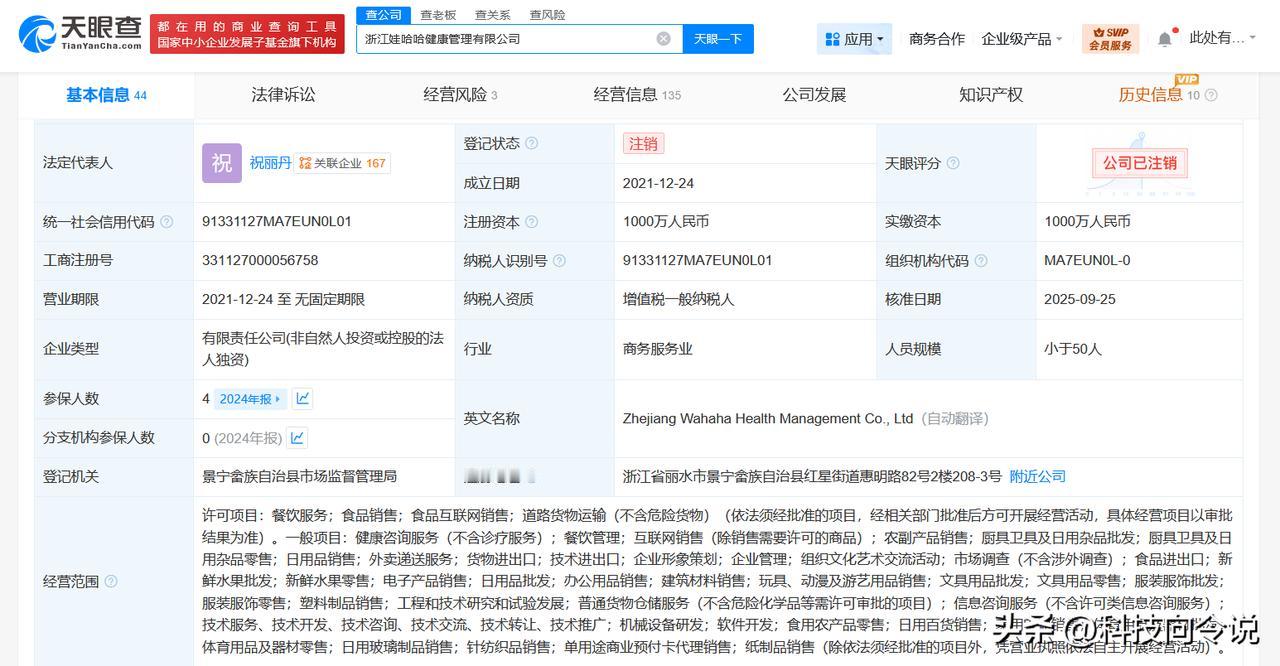This screenshot has height=666, width=1280.
Task: Click the 天眼一下 search button
Action: 718,39
